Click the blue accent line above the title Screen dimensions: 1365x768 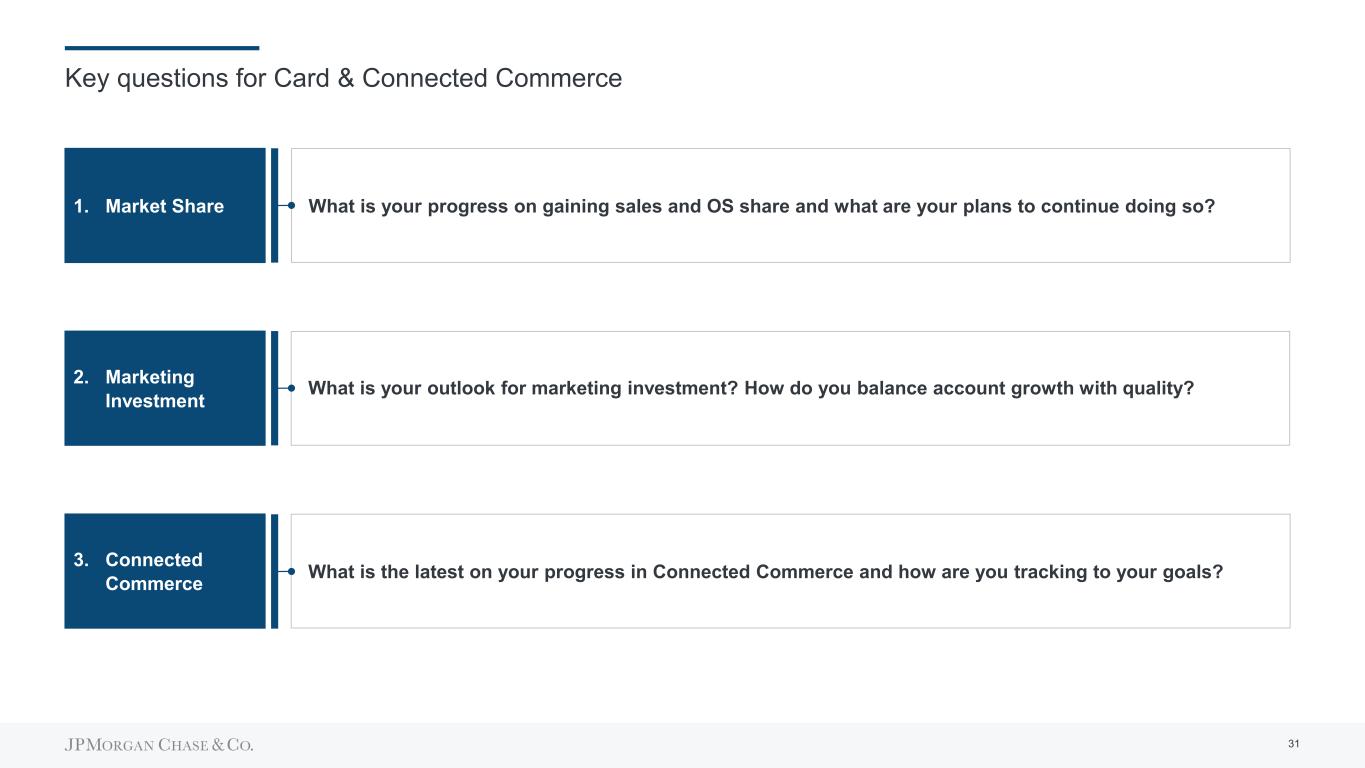click(x=161, y=48)
